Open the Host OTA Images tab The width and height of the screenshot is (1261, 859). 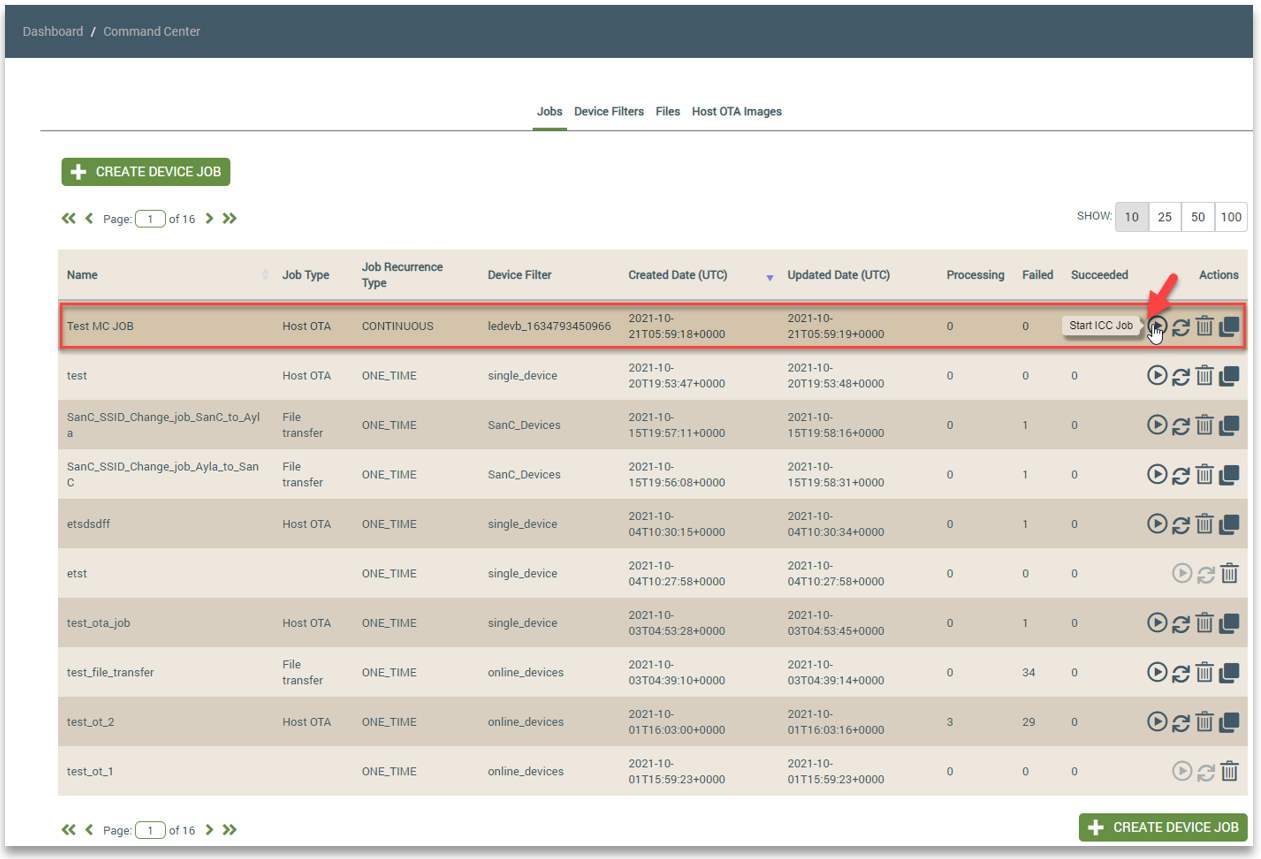pos(737,111)
